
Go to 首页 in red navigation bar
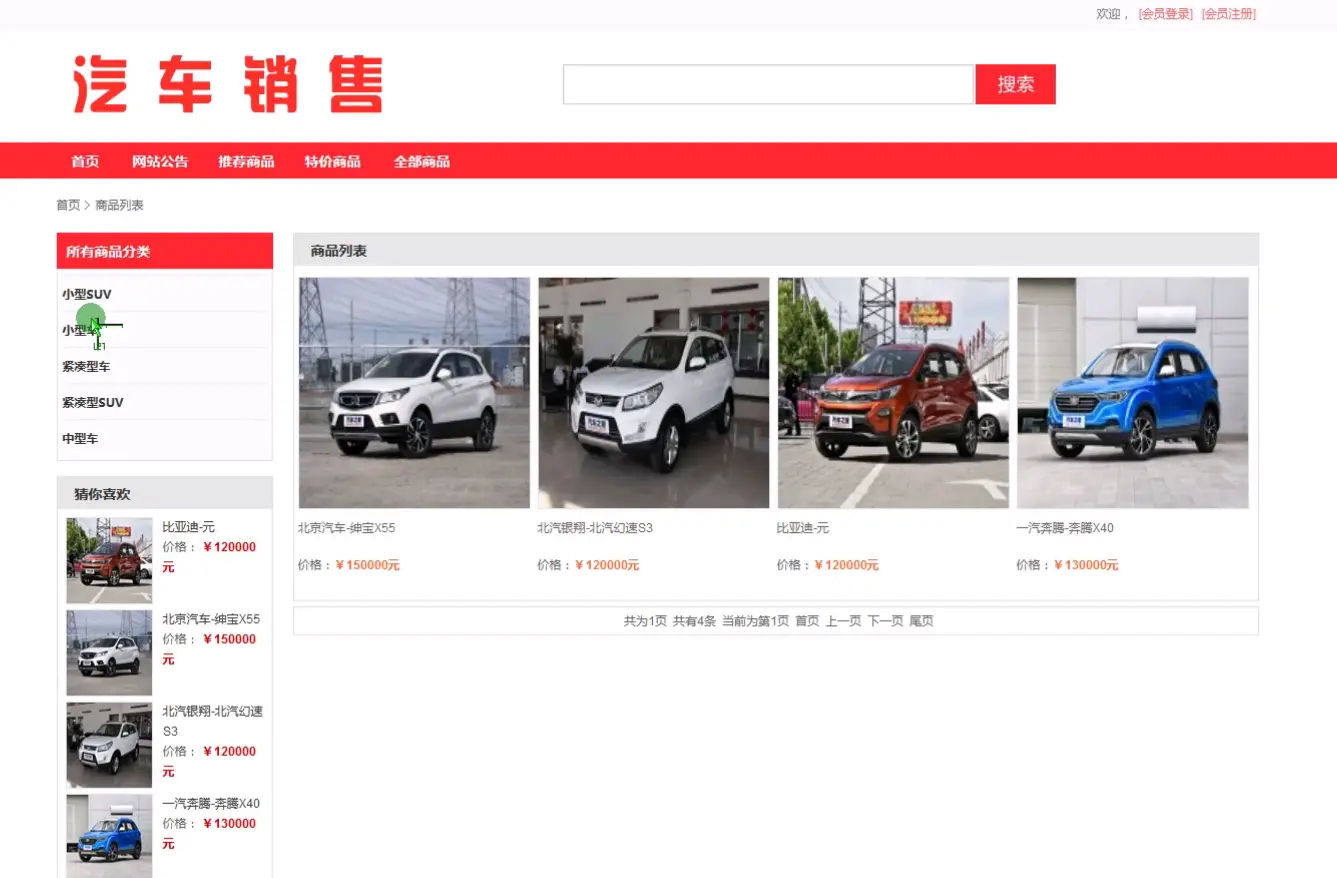[x=85, y=161]
